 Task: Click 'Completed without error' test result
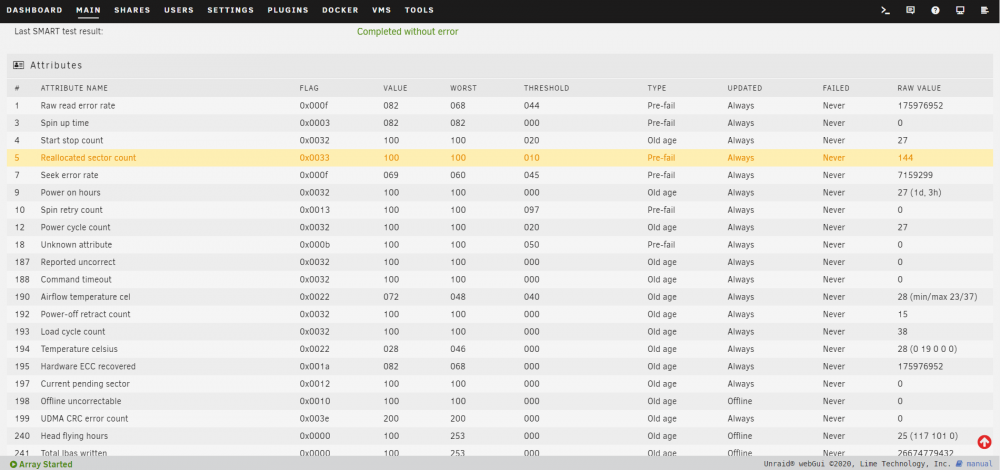(x=408, y=31)
